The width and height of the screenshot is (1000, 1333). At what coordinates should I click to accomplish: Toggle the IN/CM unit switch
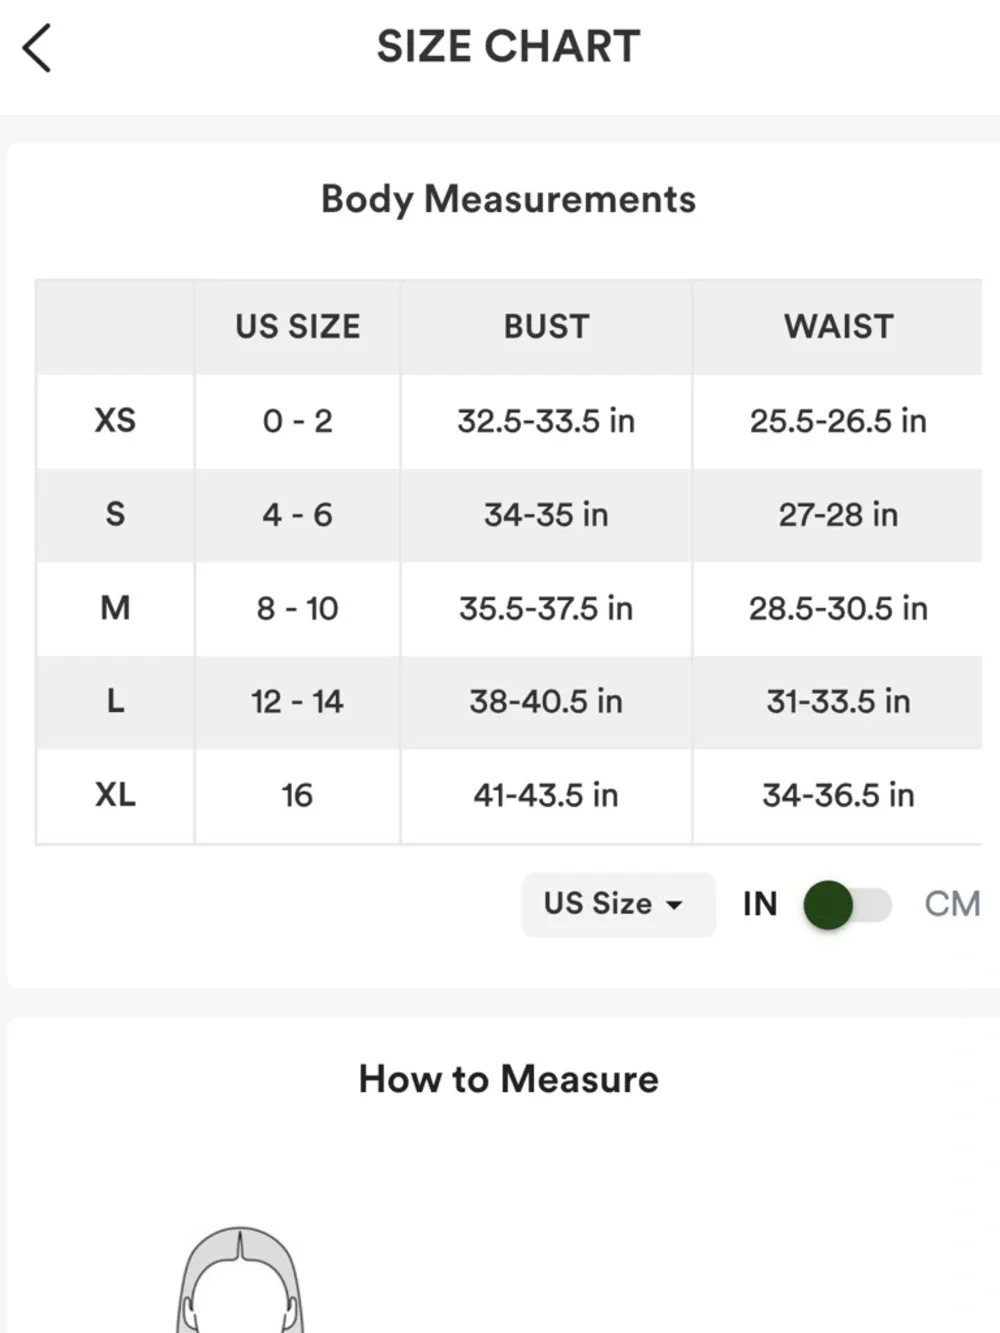coord(847,905)
